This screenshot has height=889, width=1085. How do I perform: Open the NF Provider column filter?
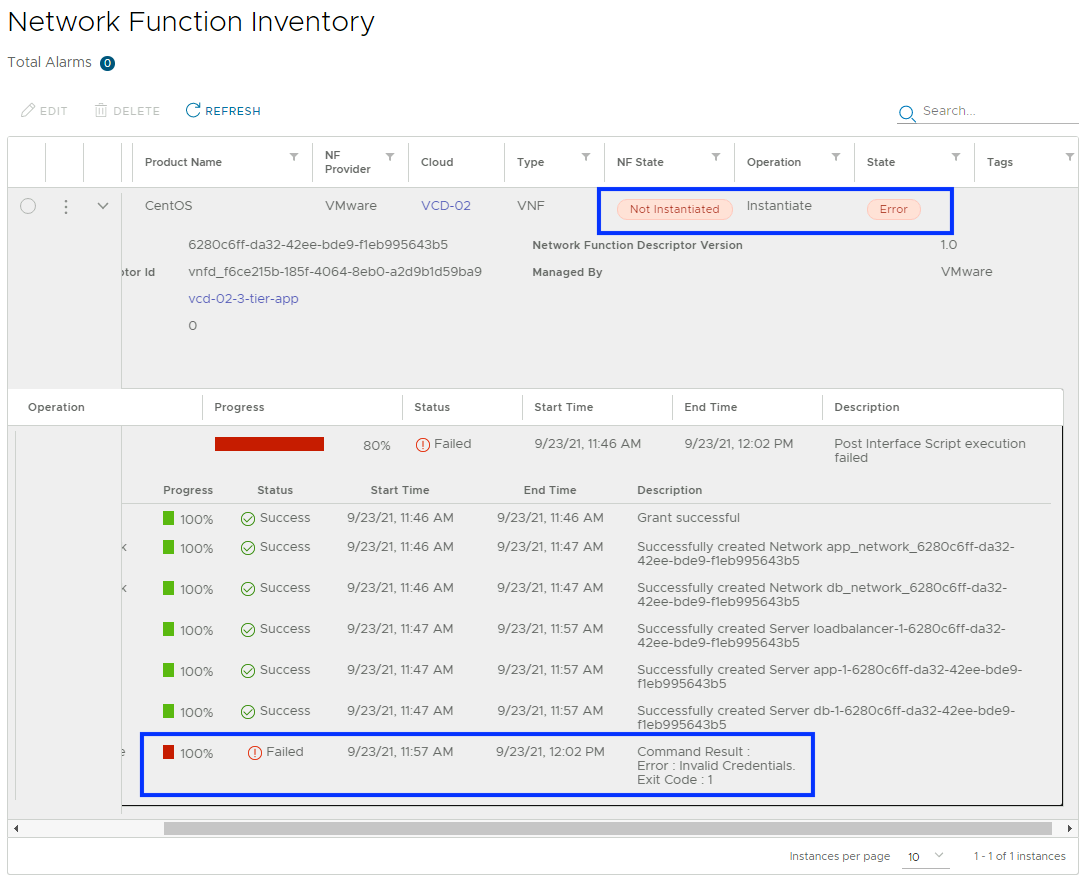click(x=390, y=157)
